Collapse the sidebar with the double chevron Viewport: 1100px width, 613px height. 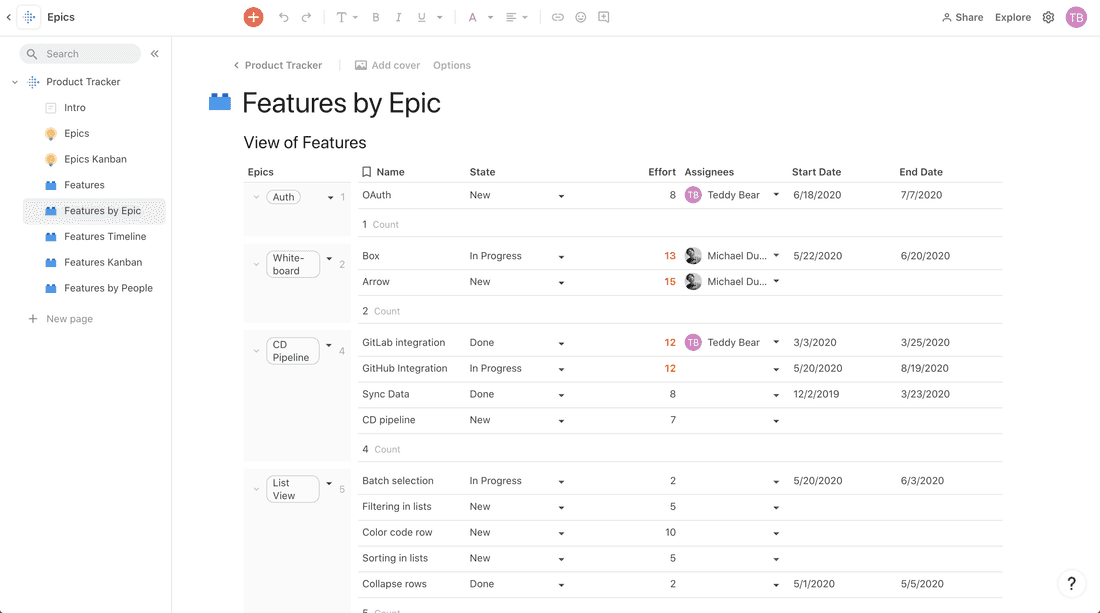click(155, 54)
